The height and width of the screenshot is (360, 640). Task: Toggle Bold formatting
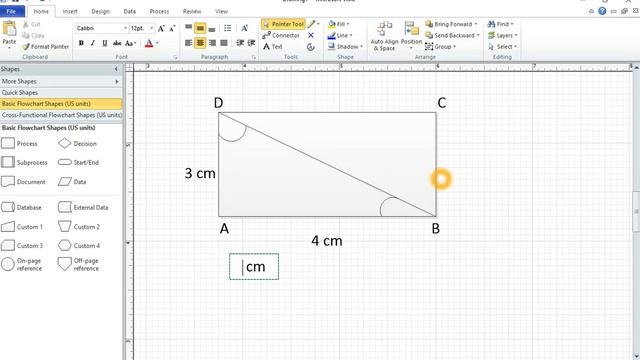(x=81, y=43)
